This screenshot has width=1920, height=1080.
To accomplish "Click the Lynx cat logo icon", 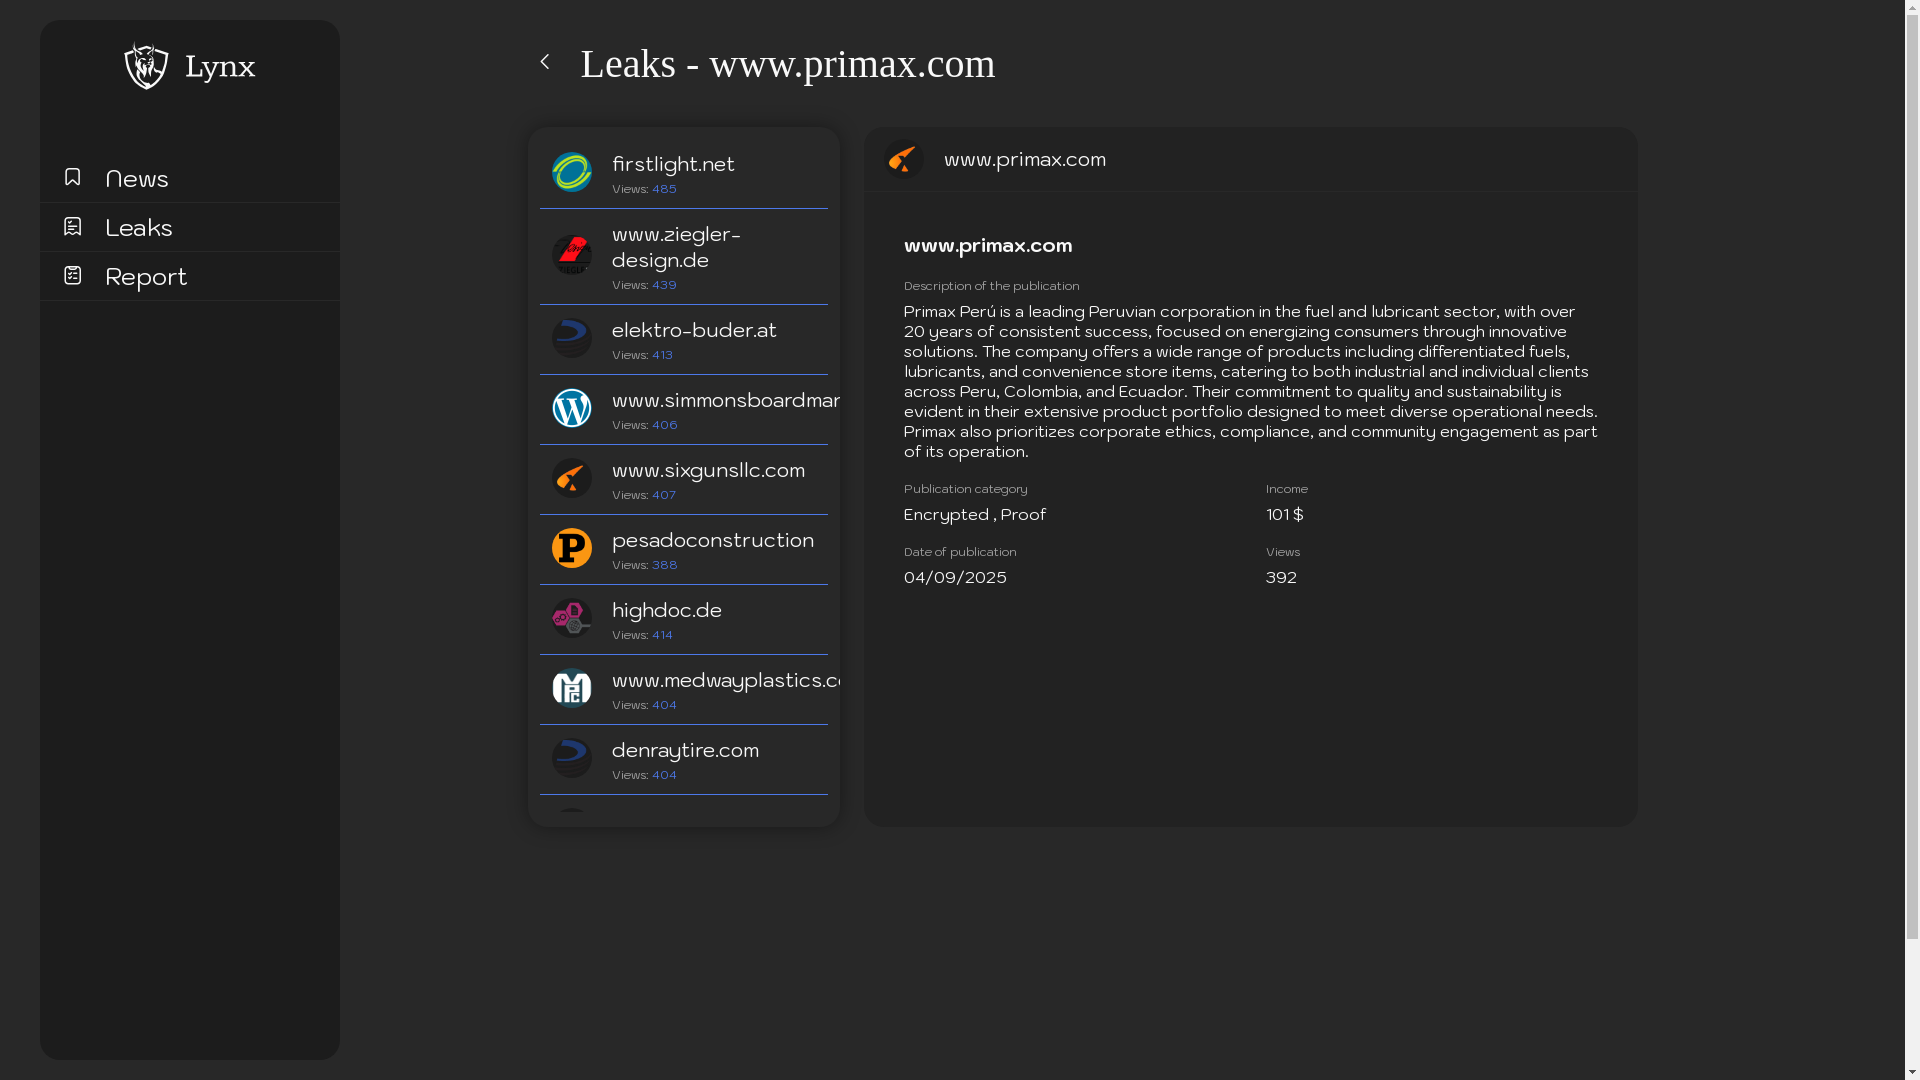I will point(146,66).
